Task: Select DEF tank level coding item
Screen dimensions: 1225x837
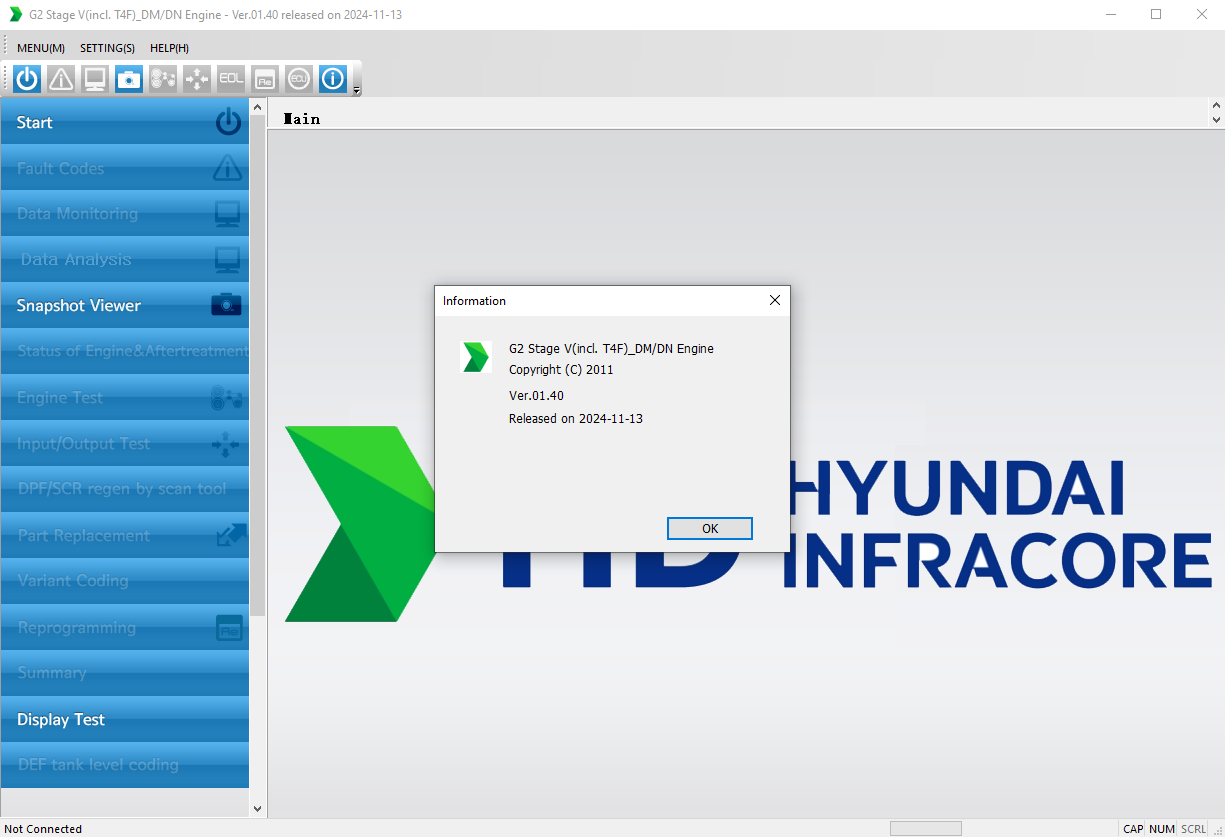Action: [x=125, y=765]
